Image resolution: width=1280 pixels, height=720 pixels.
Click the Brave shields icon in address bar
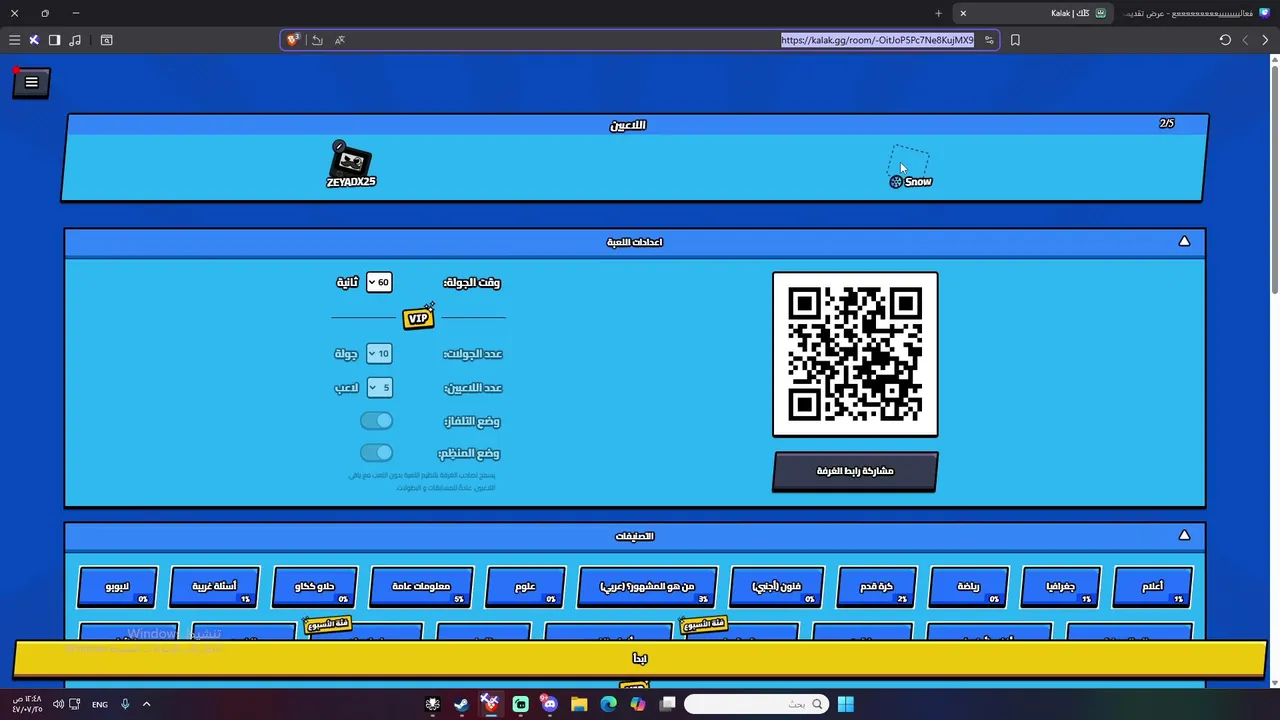pyautogui.click(x=292, y=40)
